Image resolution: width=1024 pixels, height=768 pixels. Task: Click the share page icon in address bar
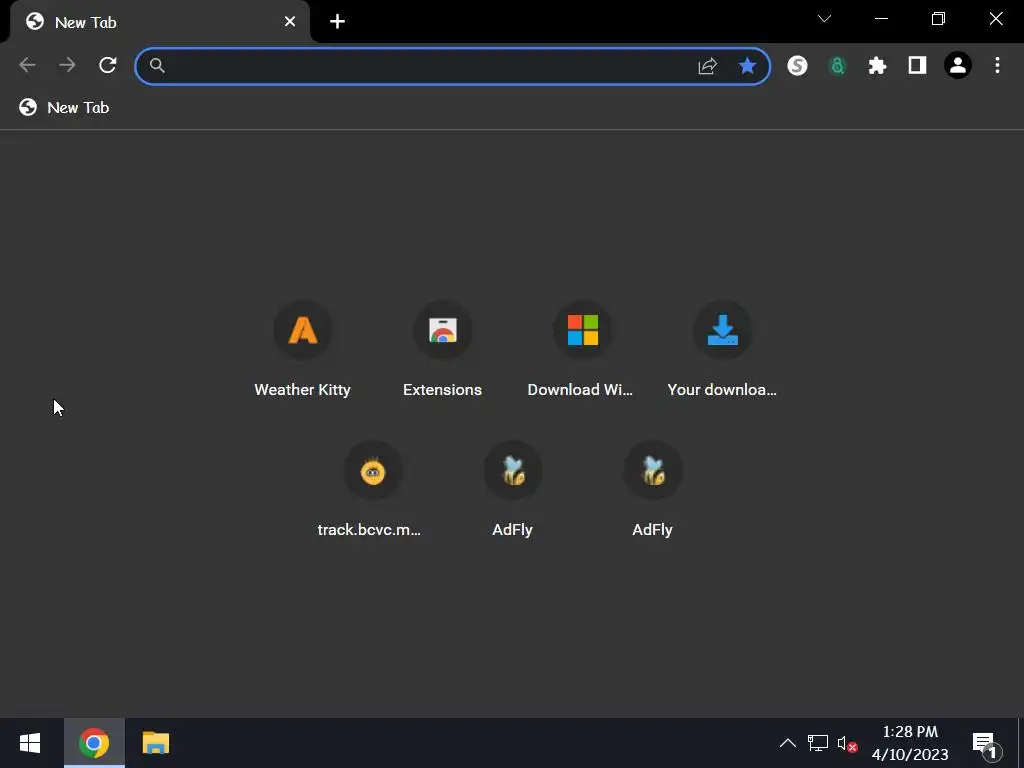coord(707,65)
